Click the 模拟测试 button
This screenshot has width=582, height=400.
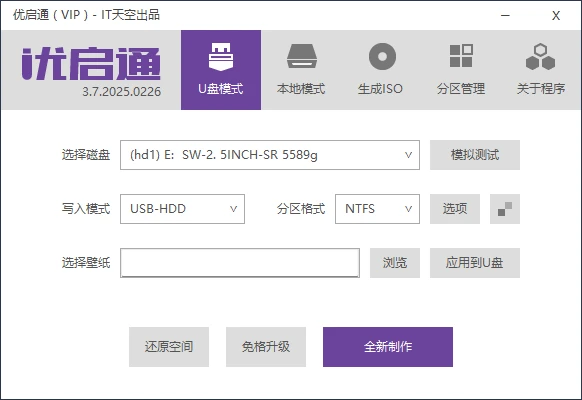475,155
